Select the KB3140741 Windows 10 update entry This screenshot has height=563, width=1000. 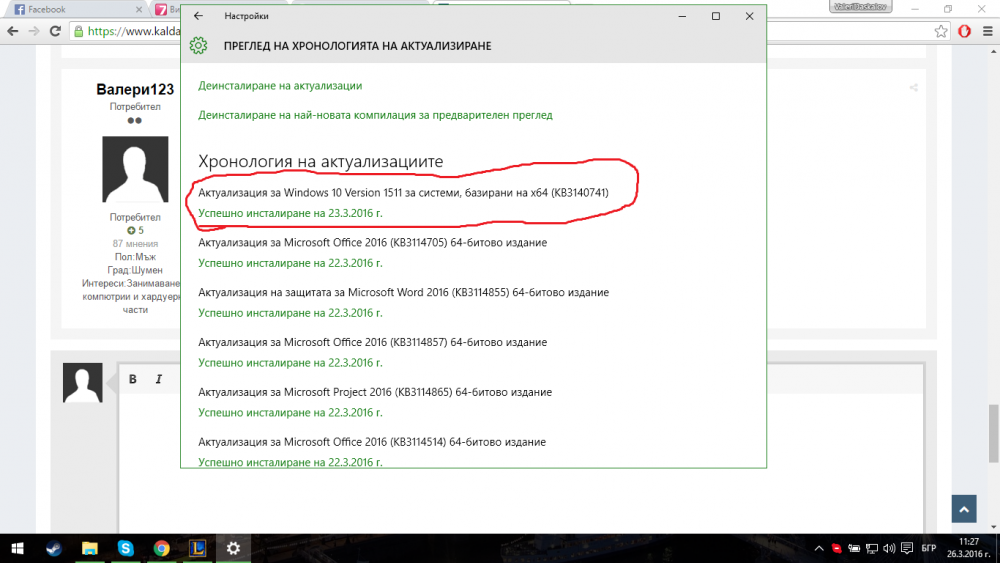[403, 193]
